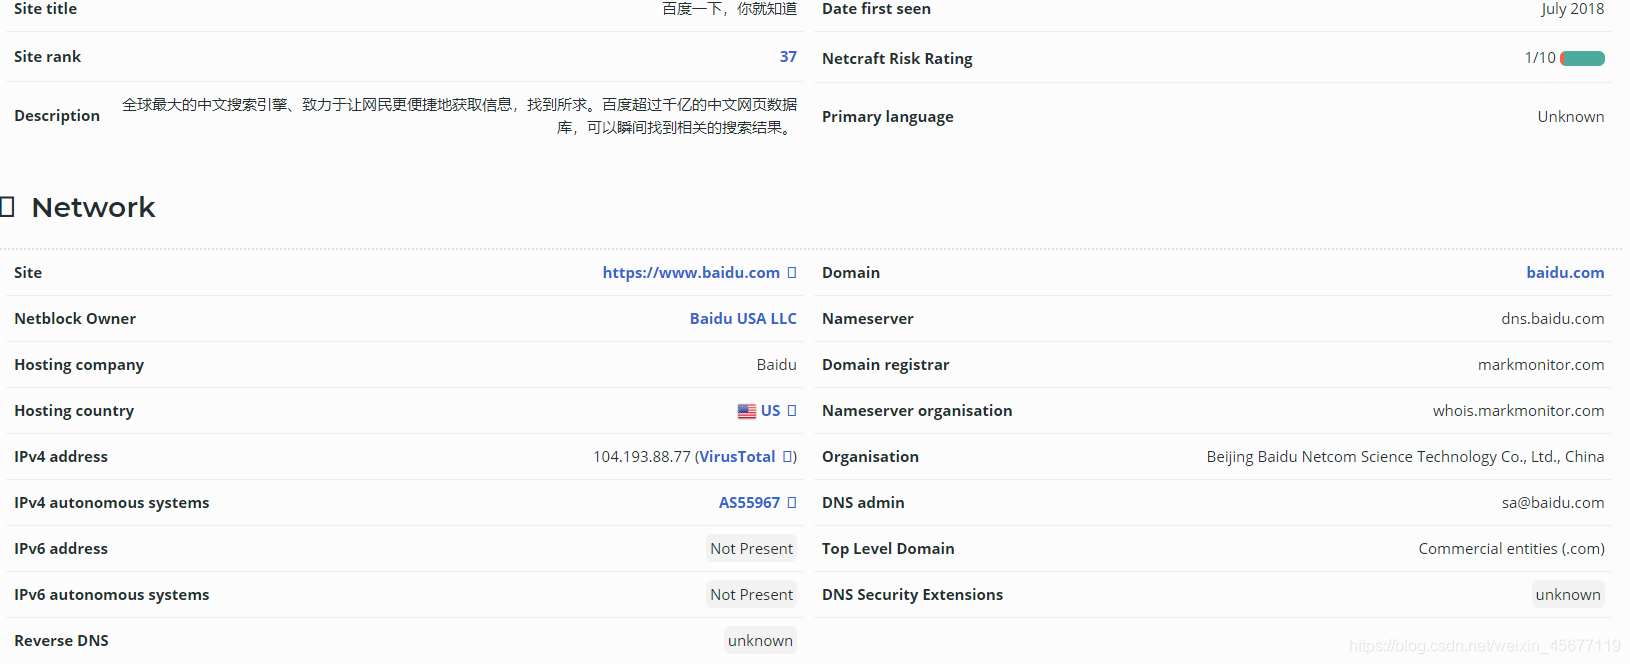Click the July 2018 date first seen value

coord(1572,9)
